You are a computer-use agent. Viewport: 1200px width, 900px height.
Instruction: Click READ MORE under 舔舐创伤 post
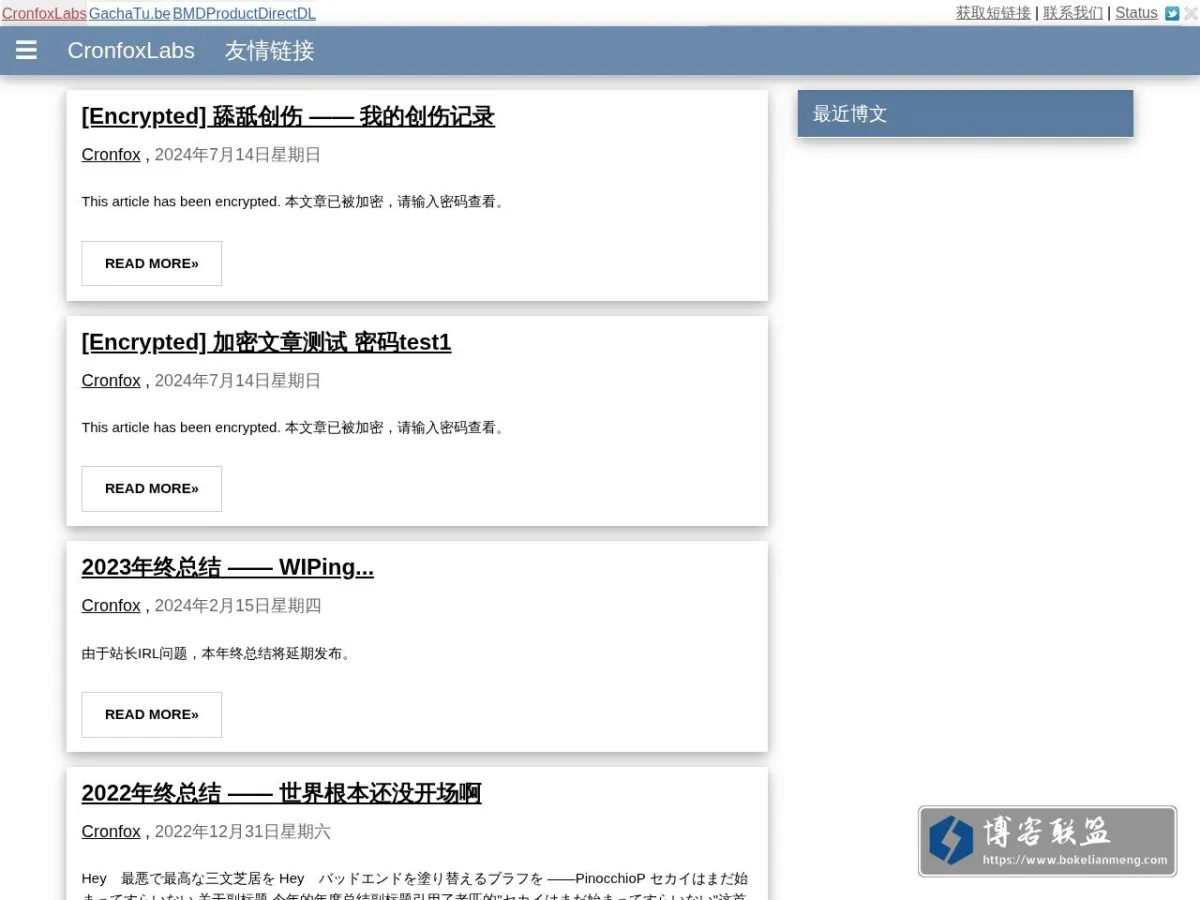pyautogui.click(x=152, y=263)
